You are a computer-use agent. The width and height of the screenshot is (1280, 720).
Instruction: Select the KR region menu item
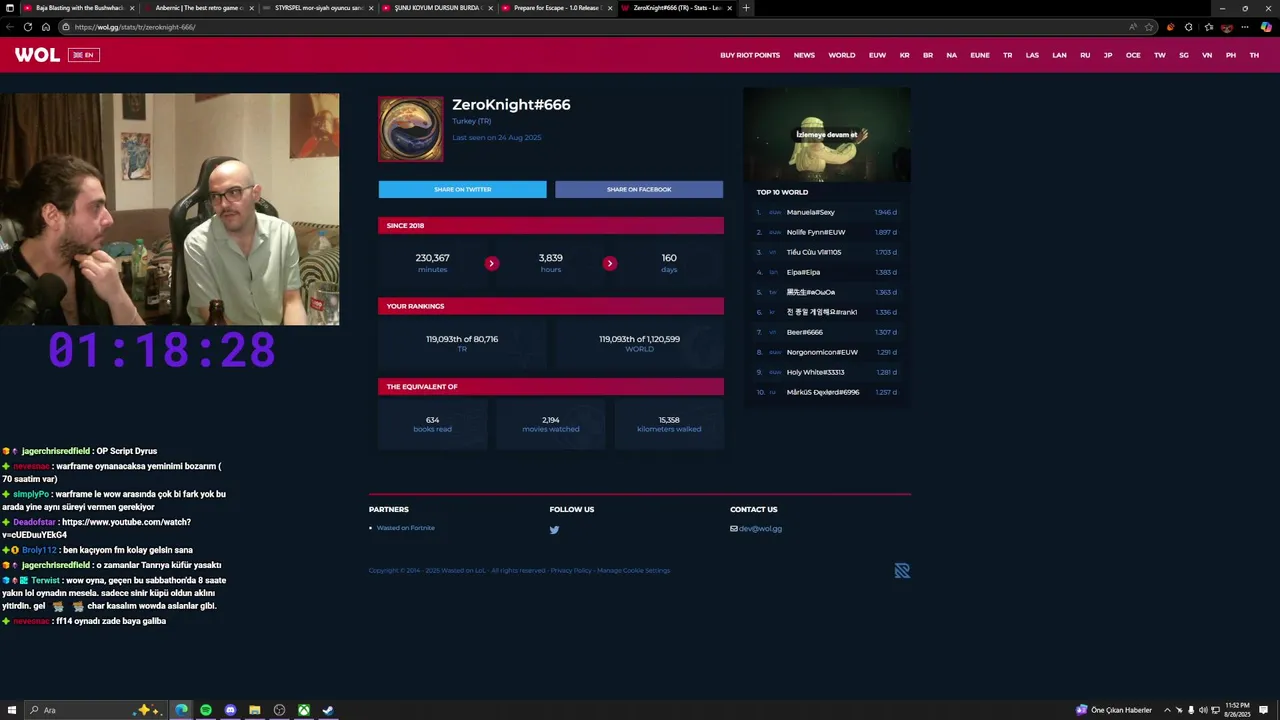point(904,55)
